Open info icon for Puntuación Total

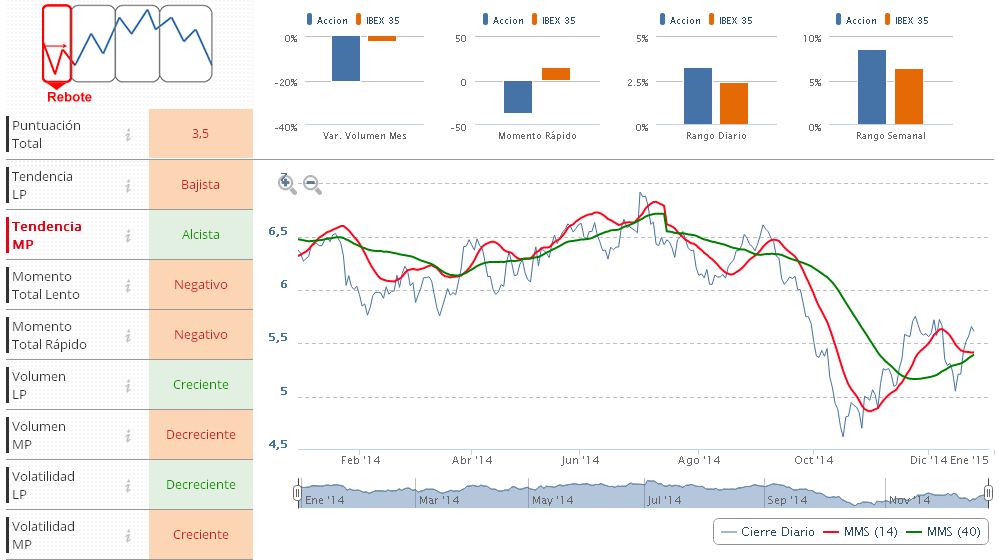tap(128, 135)
